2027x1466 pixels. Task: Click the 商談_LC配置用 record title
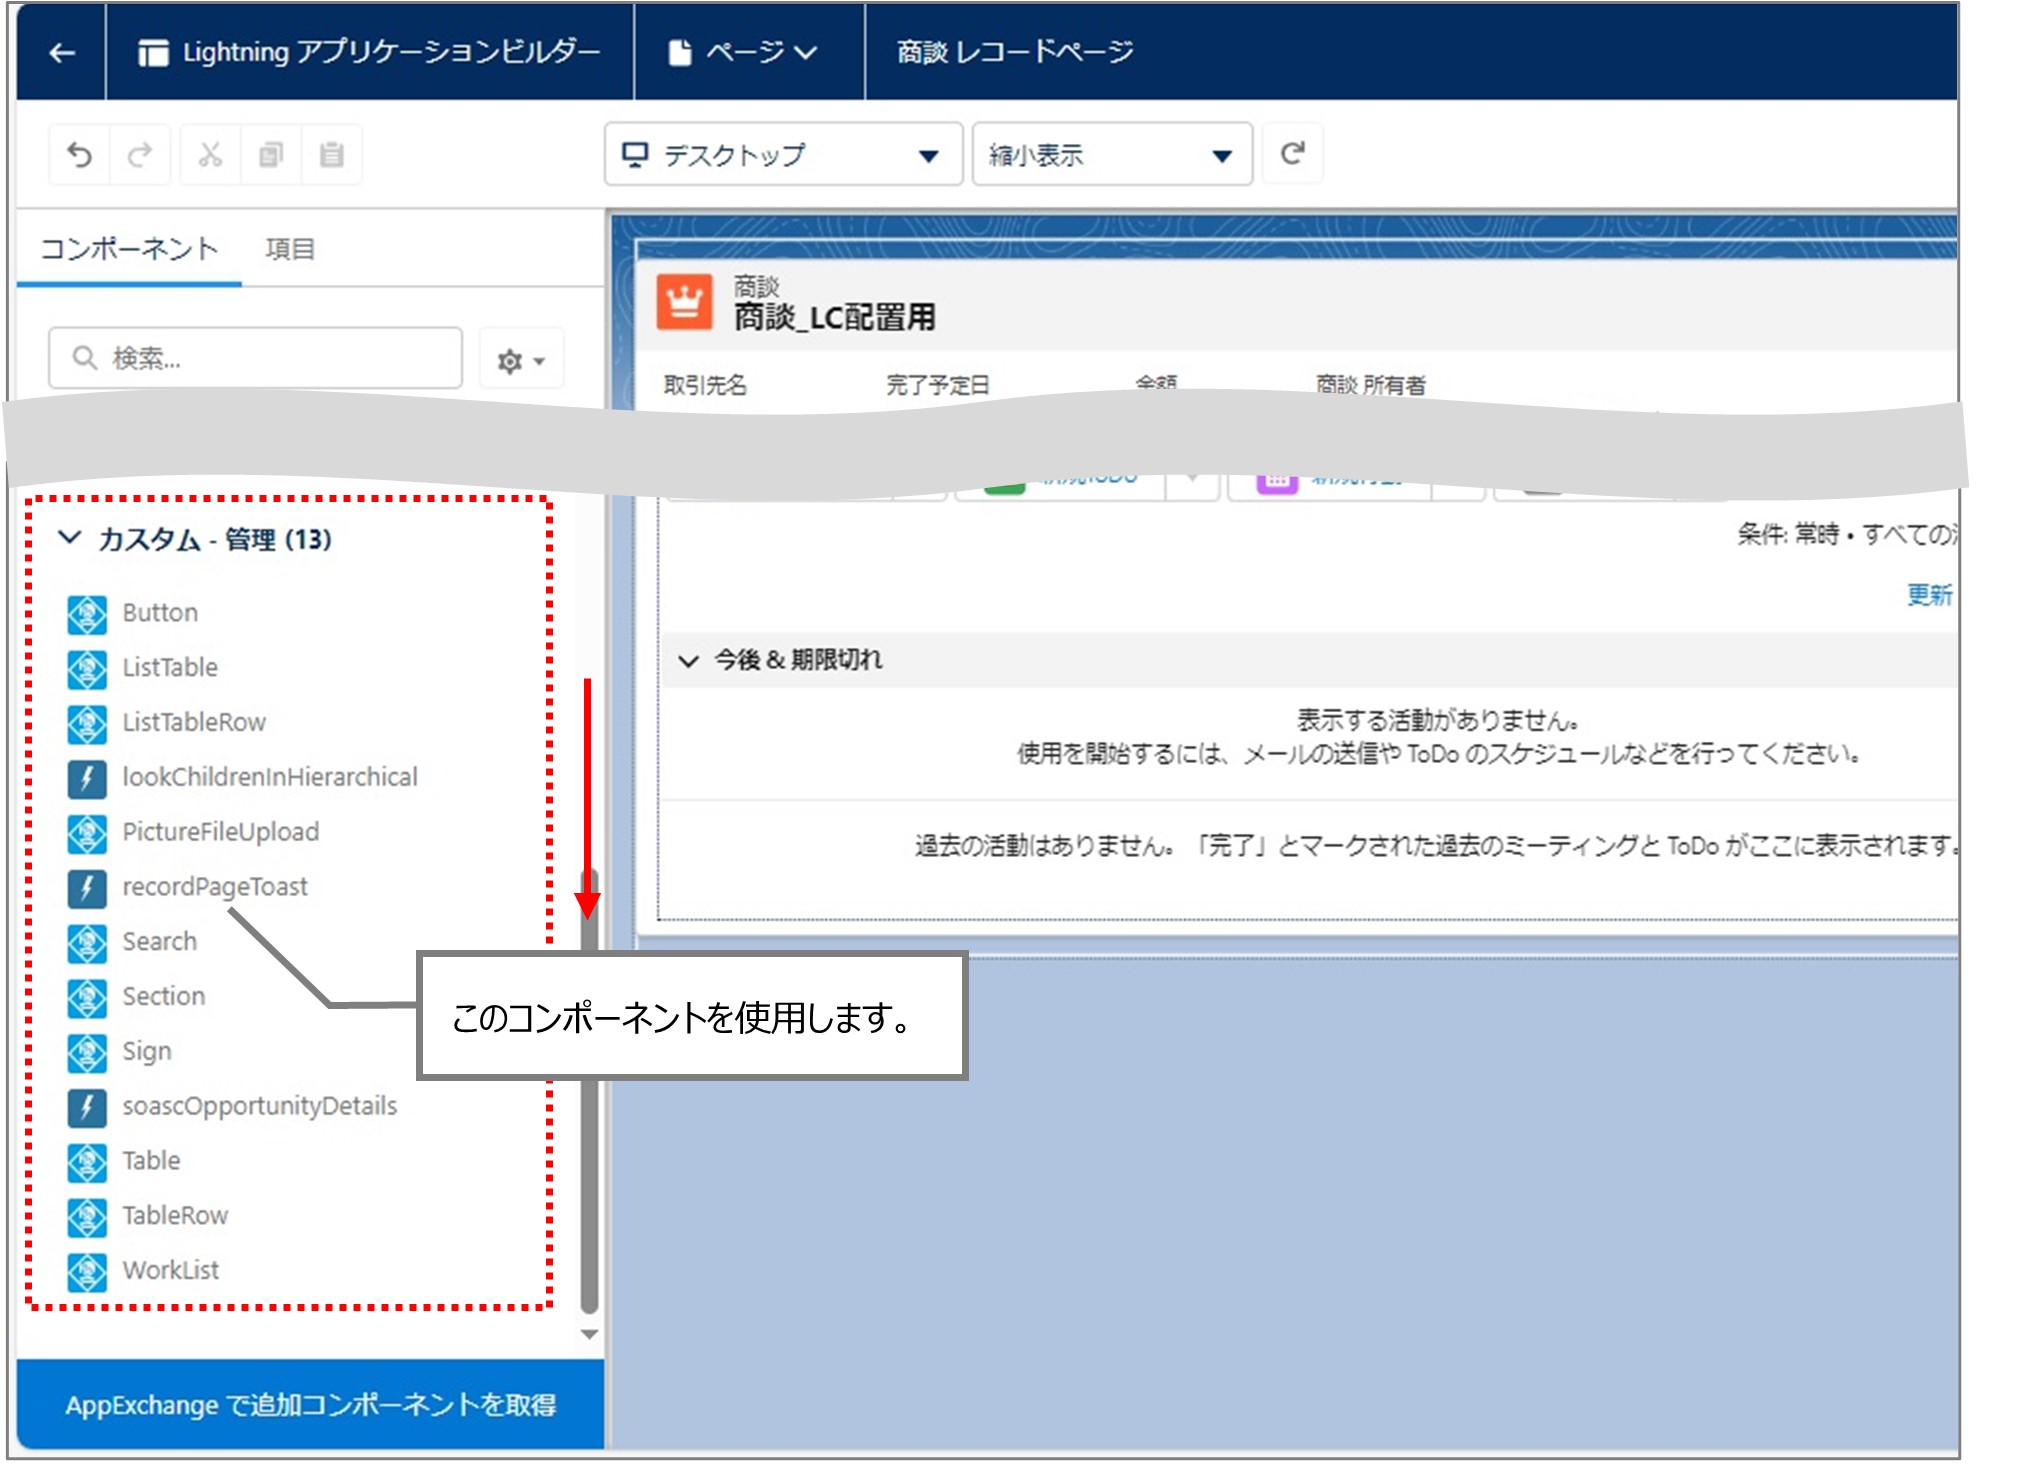coord(835,318)
